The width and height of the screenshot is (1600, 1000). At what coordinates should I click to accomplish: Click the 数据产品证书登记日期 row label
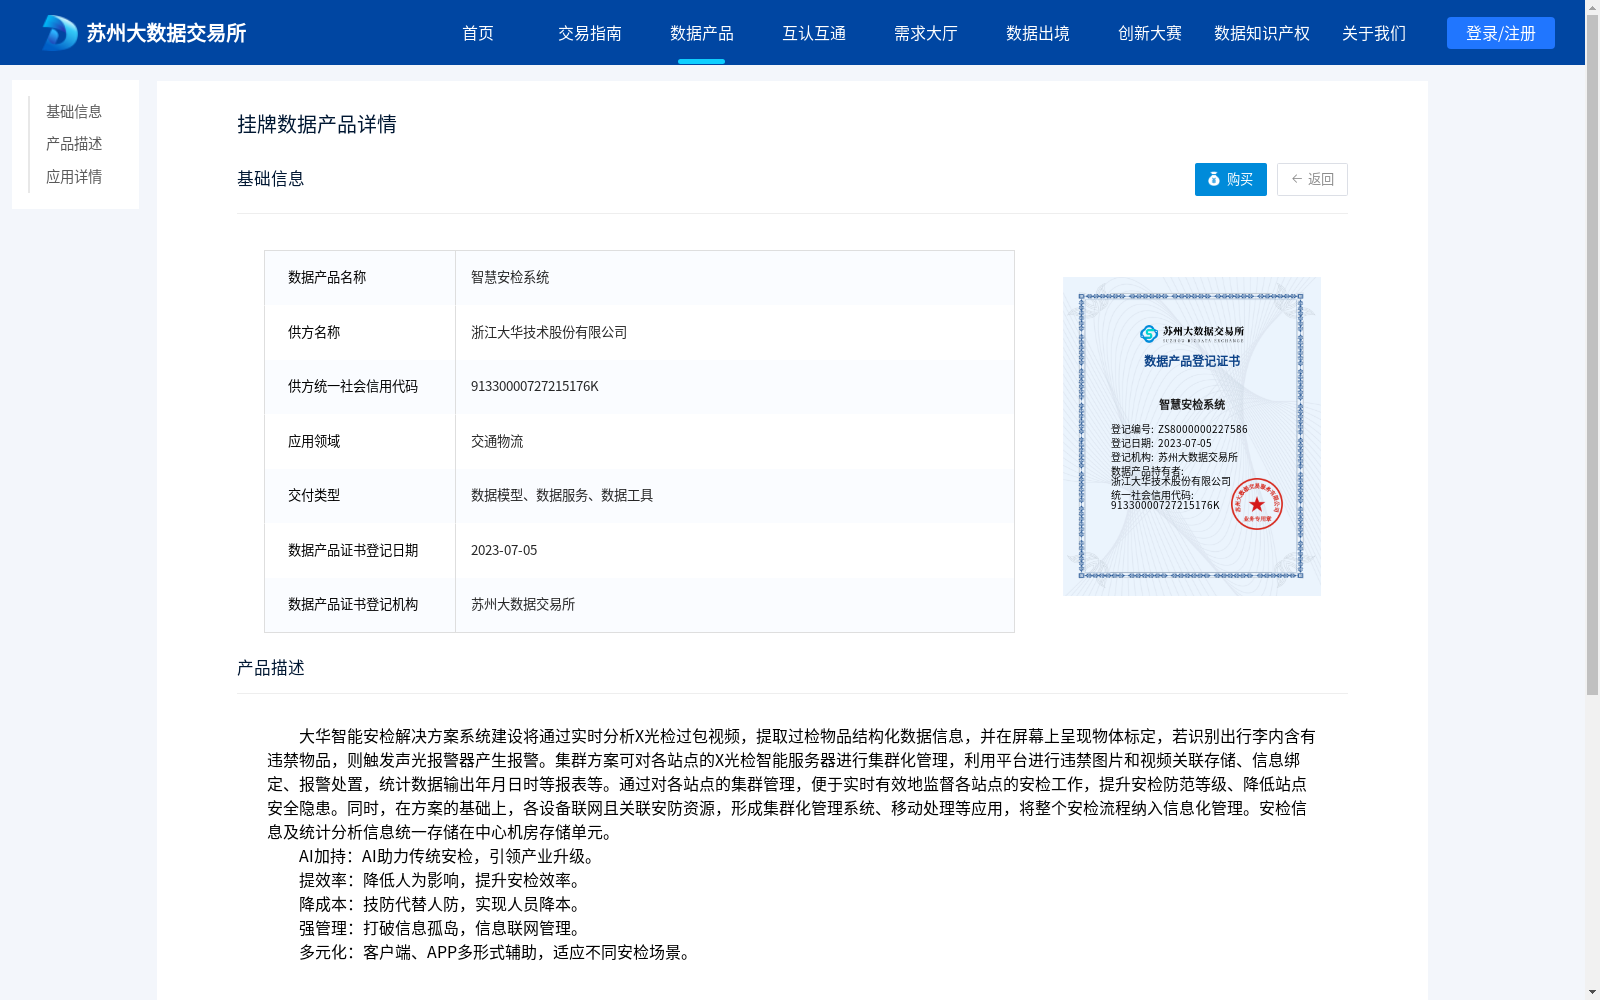click(353, 550)
